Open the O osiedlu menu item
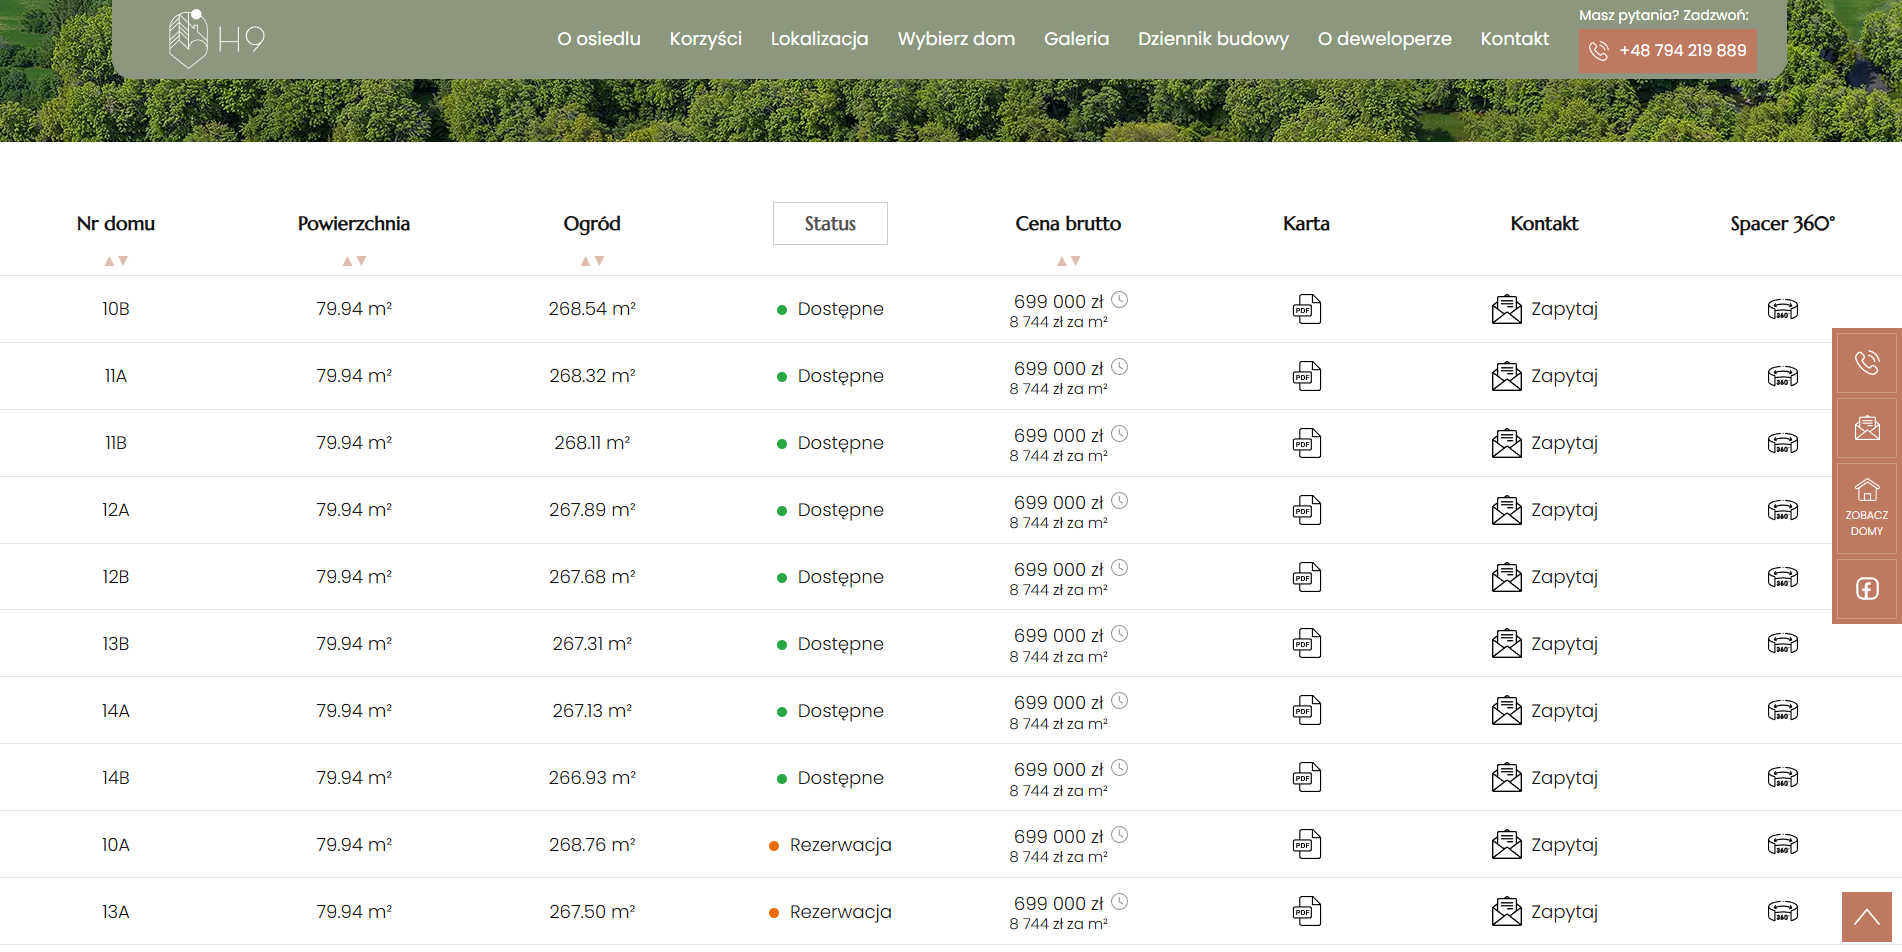The image size is (1902, 952). point(599,39)
